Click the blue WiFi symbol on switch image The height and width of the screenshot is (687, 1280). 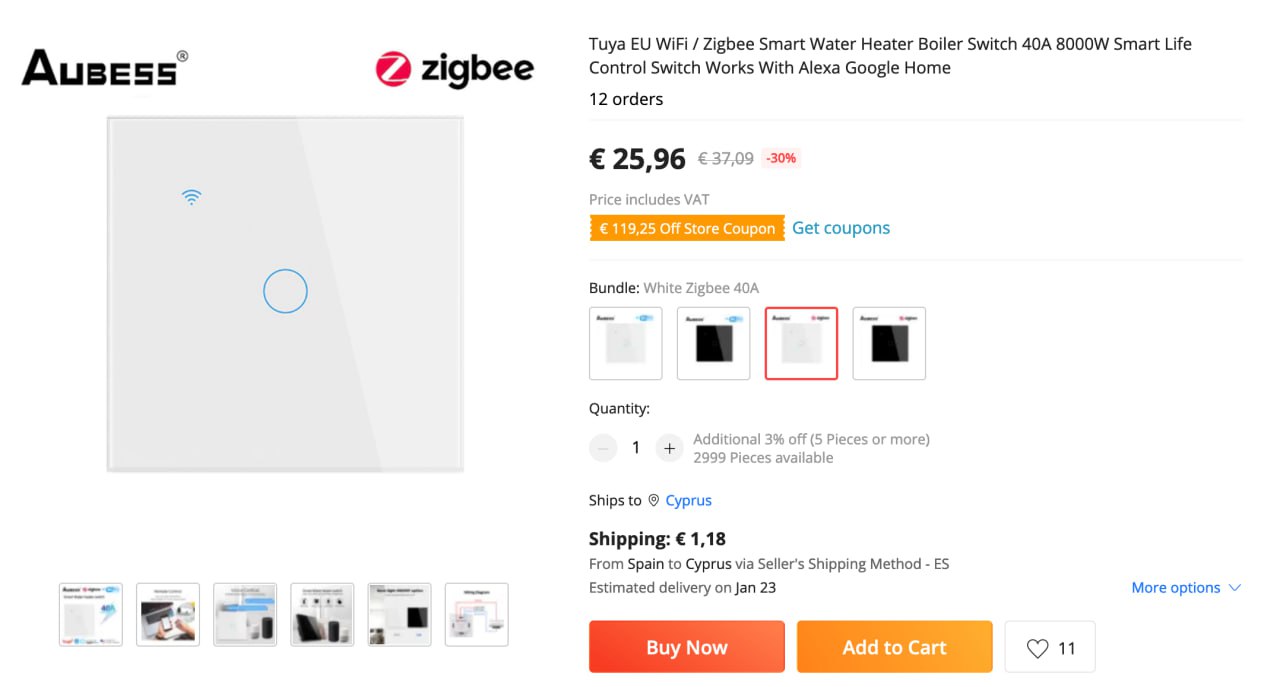[x=191, y=197]
